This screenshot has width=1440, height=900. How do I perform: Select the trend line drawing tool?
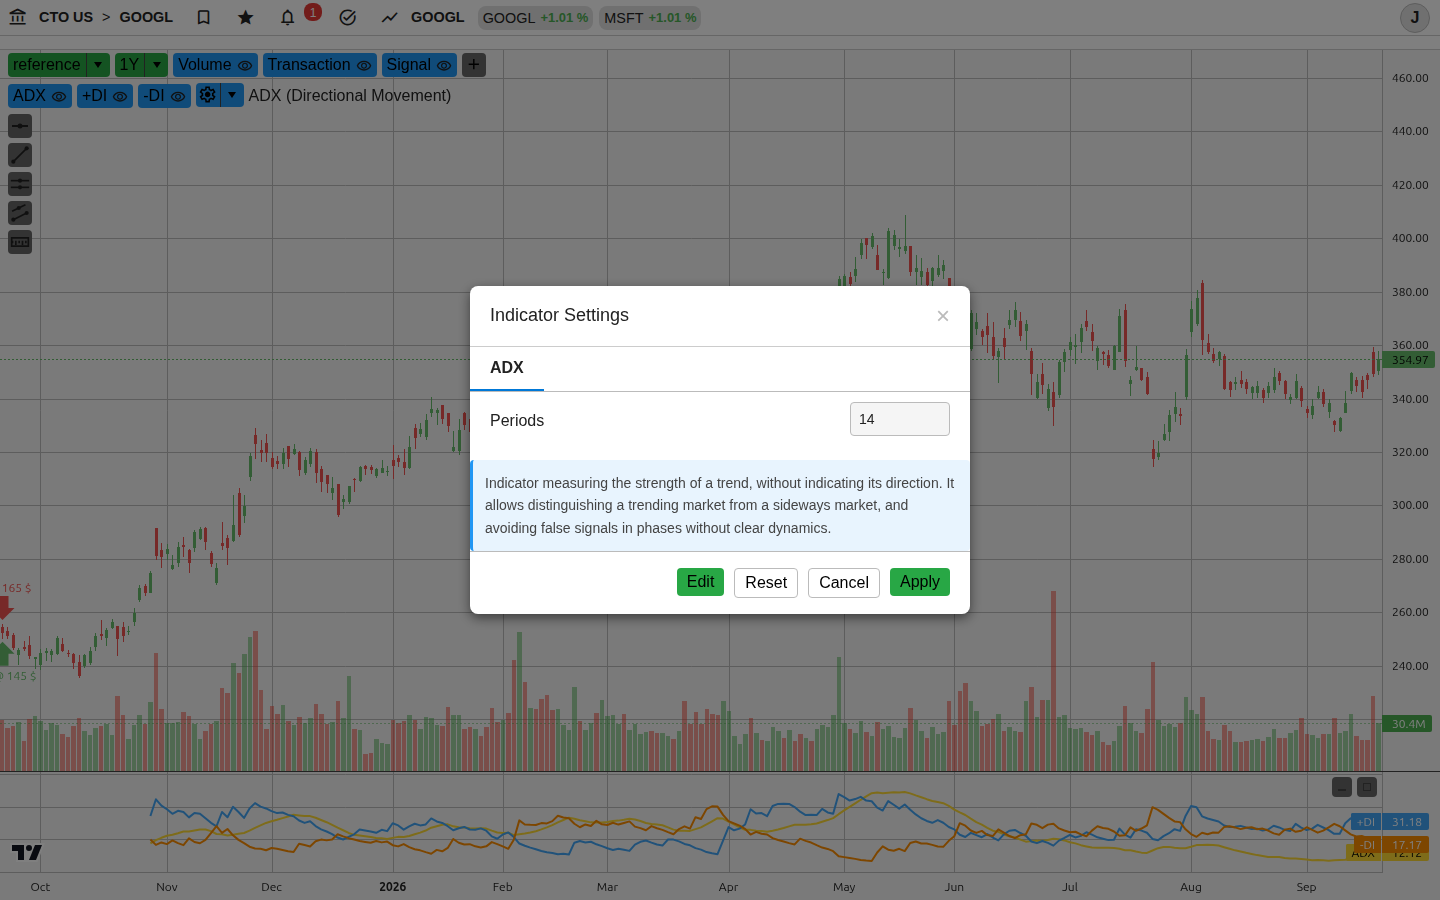[20, 155]
